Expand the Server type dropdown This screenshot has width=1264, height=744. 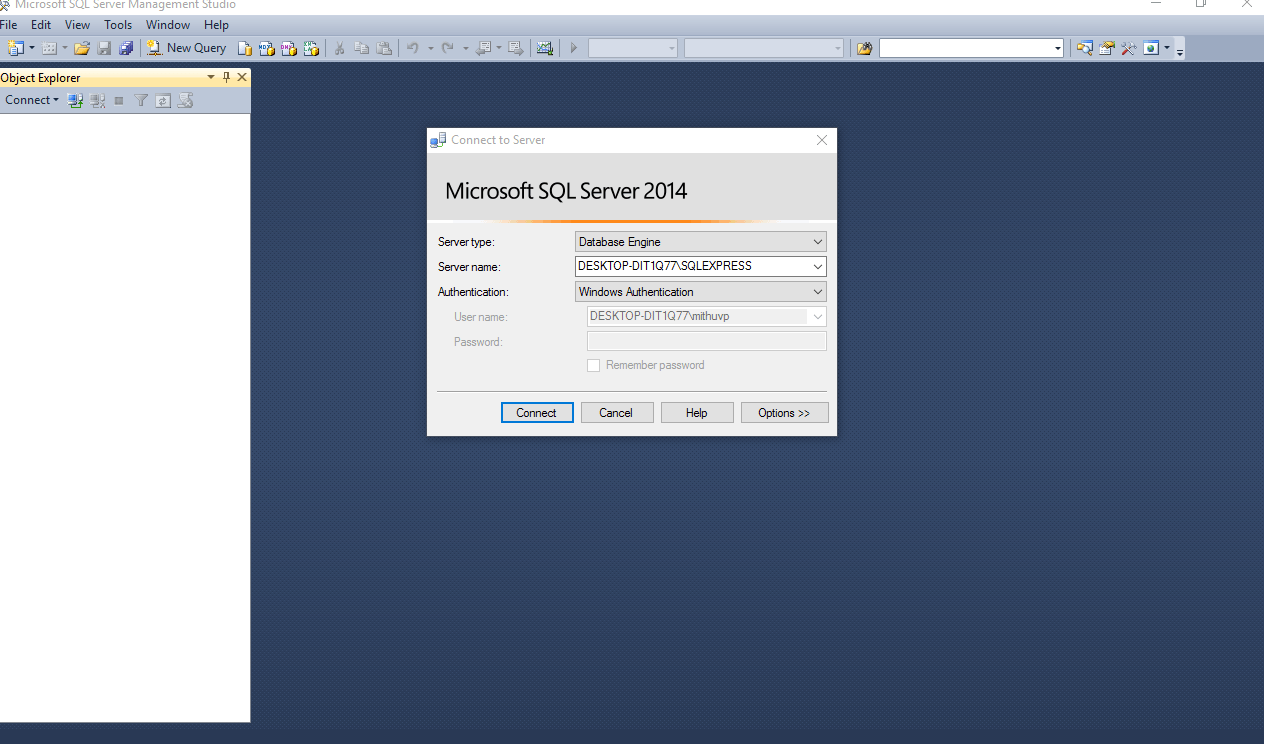coord(817,242)
